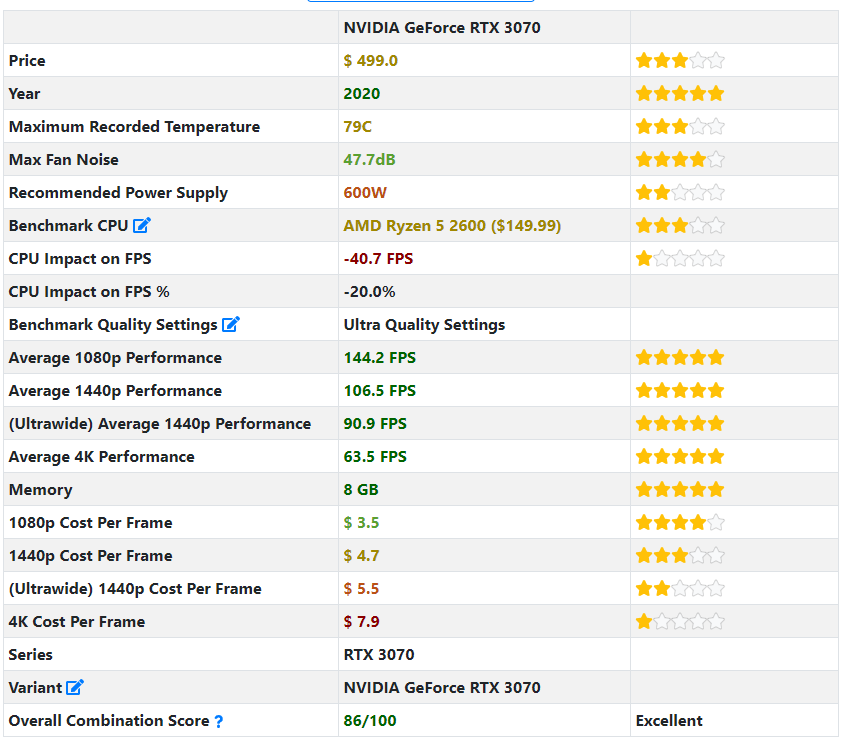Image resolution: width=844 pixels, height=744 pixels.
Task: Select the $ 499.0 price value
Action: pos(370,60)
